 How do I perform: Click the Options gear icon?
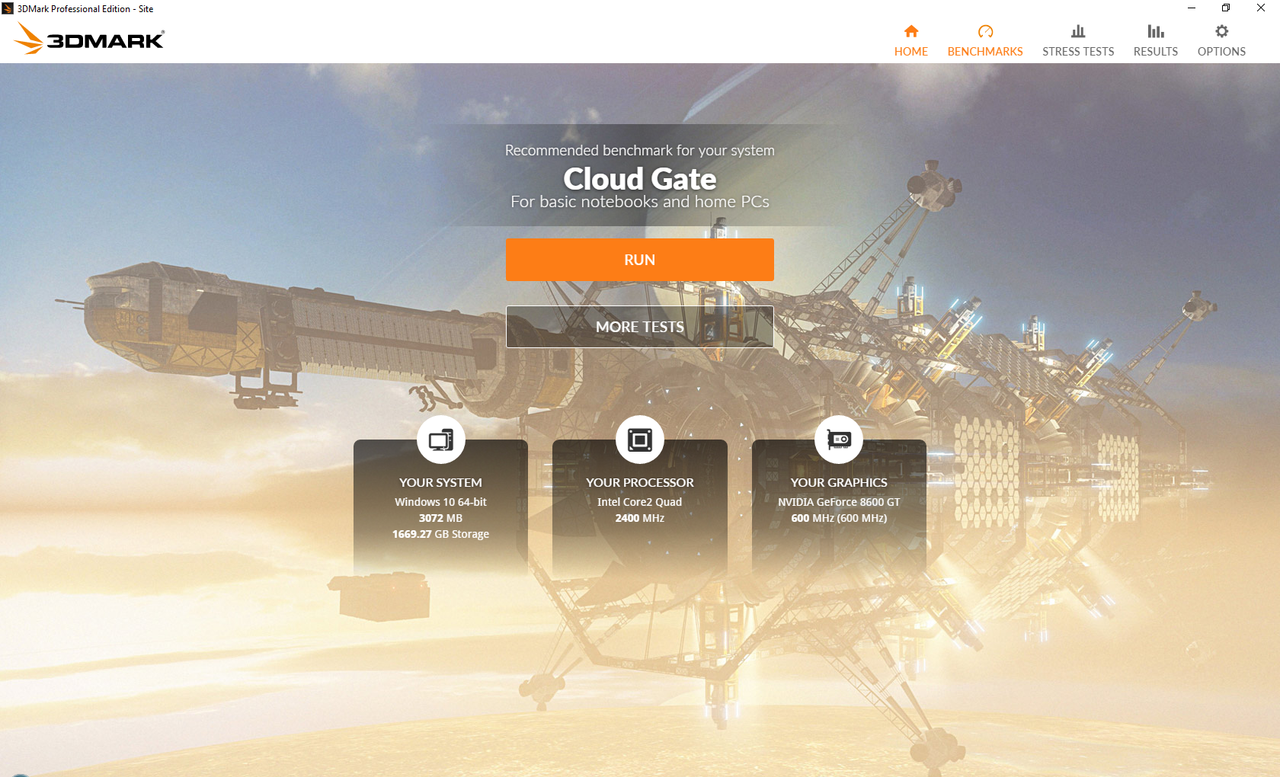tap(1222, 31)
